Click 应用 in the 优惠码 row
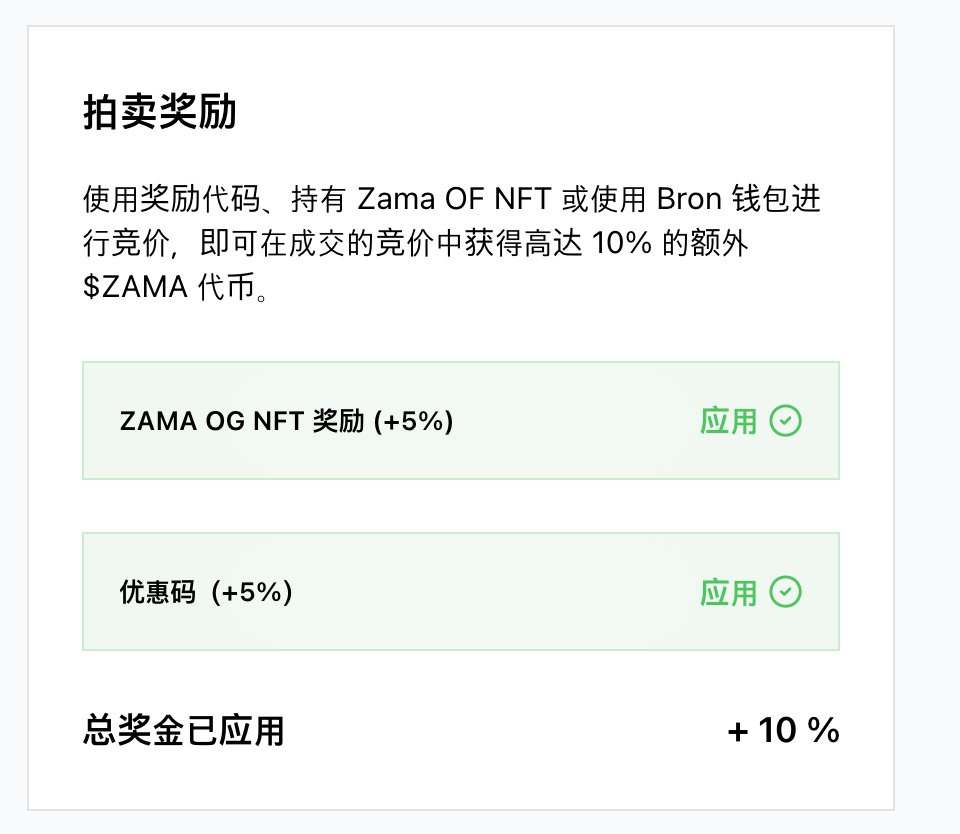This screenshot has height=834, width=960. coord(729,592)
